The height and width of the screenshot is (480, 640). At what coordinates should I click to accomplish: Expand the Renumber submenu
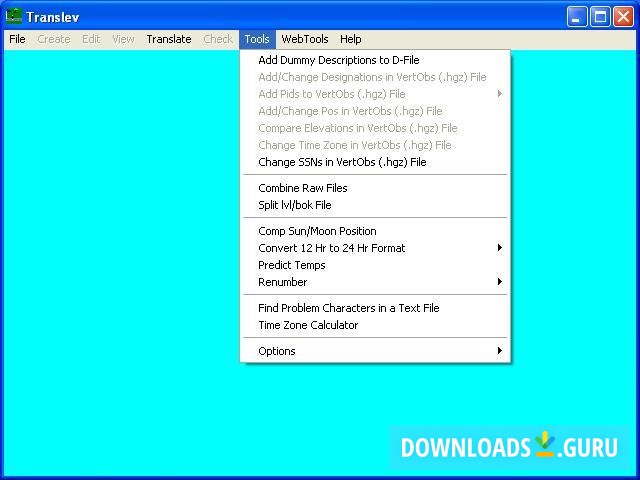tap(375, 282)
